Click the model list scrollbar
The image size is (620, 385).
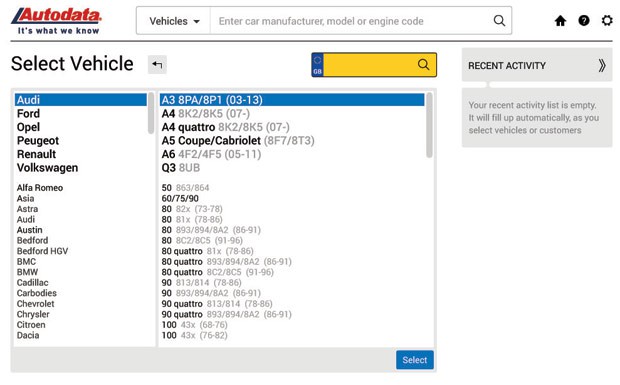(429, 125)
